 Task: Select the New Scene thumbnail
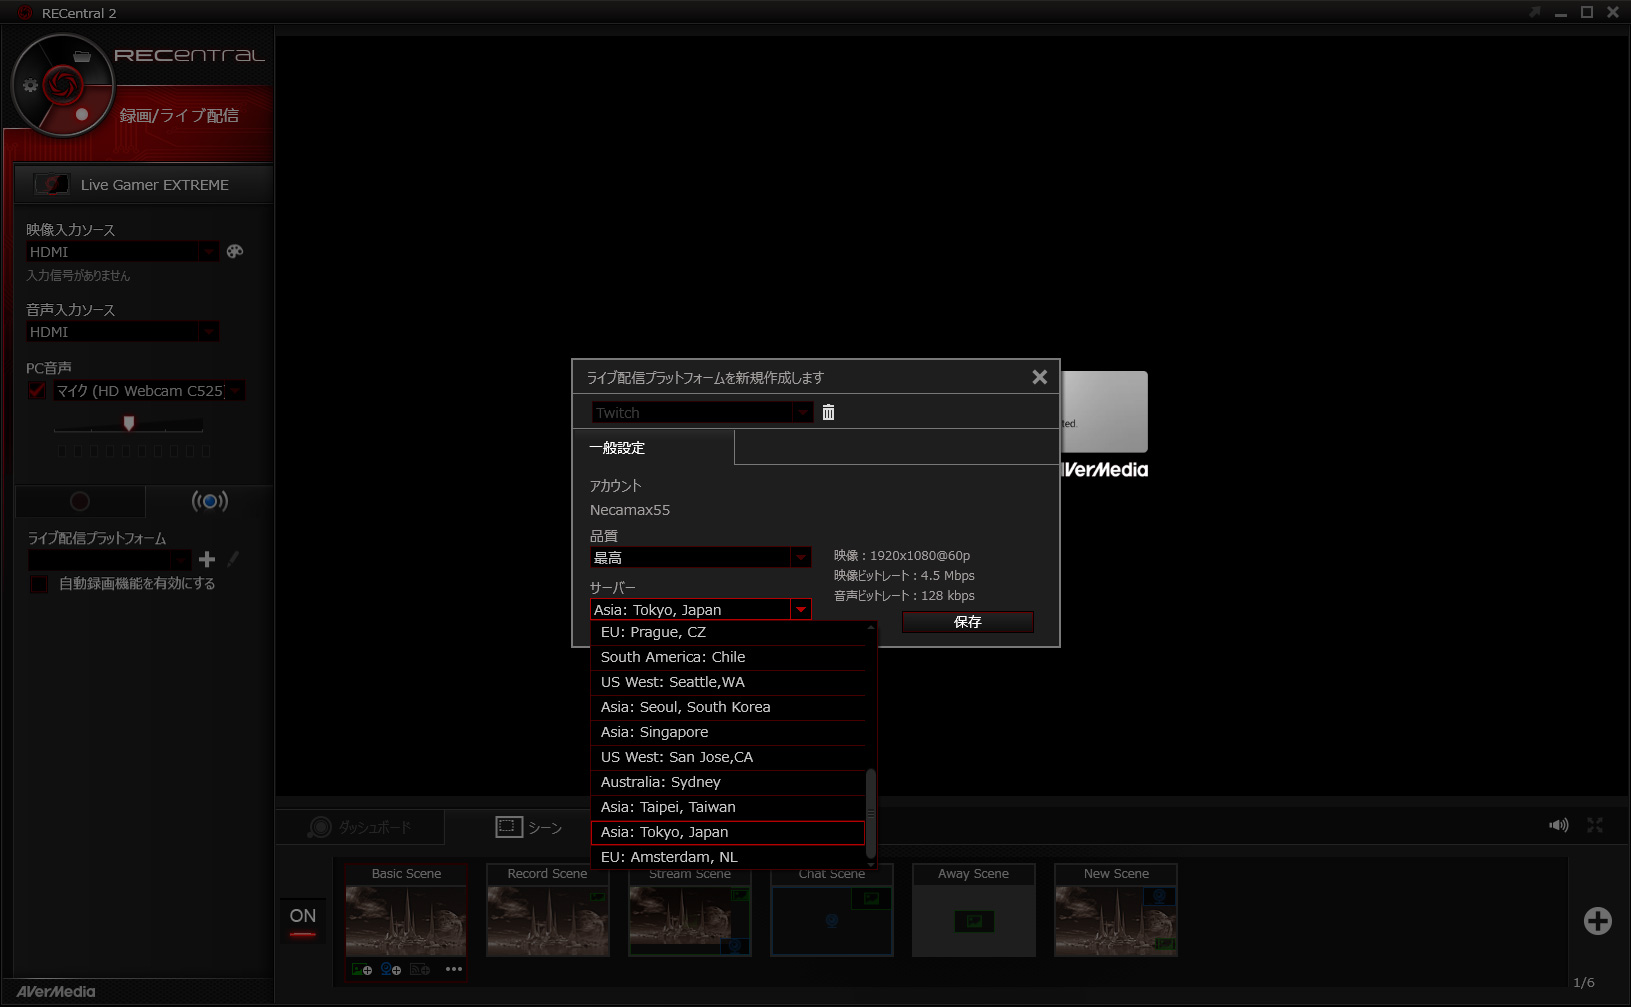point(1116,910)
